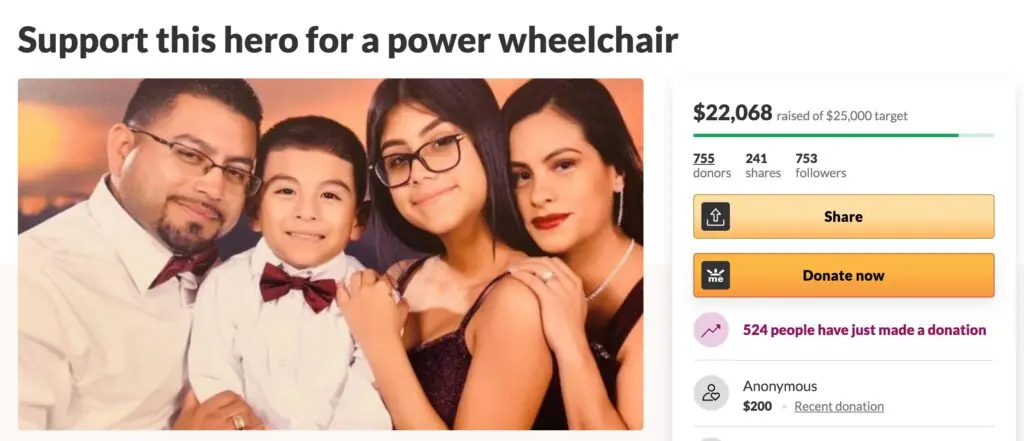Click the pink trending arrow icon
The height and width of the screenshot is (441, 1024).
[x=711, y=330]
